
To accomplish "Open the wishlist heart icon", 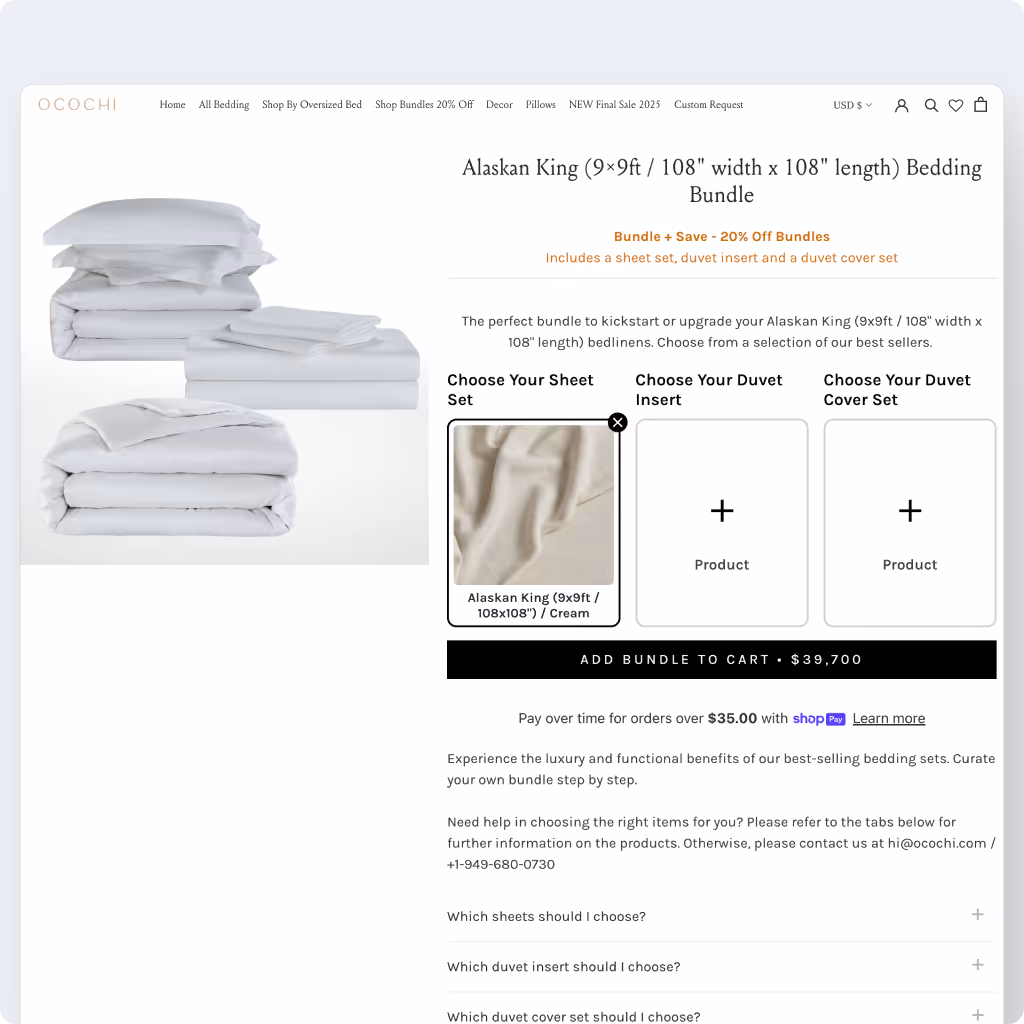I will pyautogui.click(x=955, y=105).
